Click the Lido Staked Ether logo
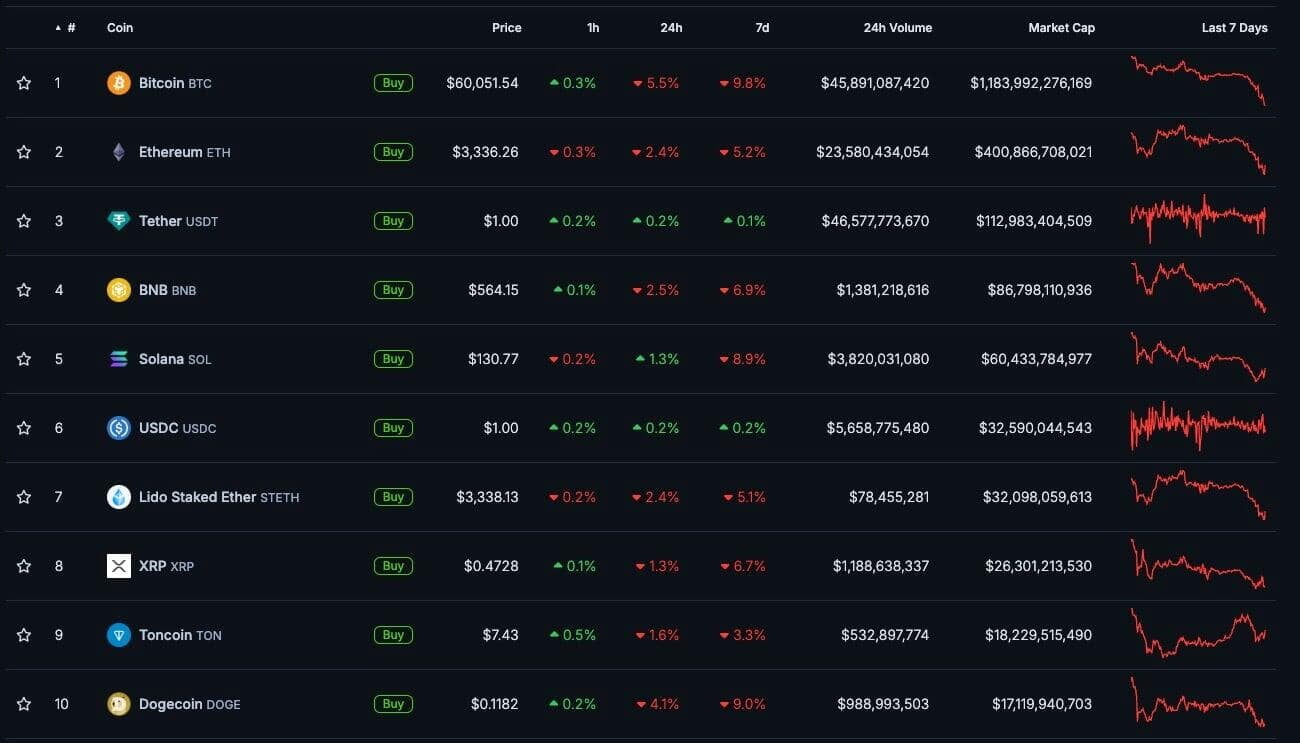This screenshot has height=743, width=1300. pyautogui.click(x=119, y=497)
